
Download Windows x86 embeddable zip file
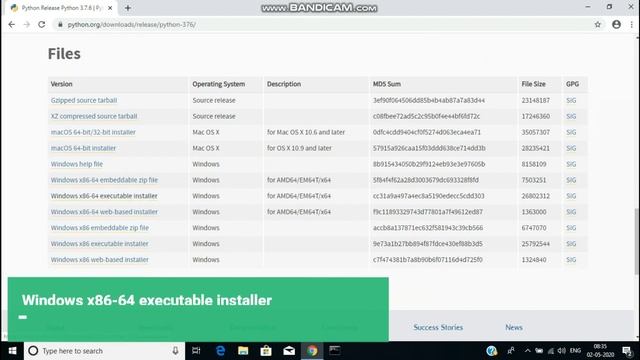pos(100,227)
